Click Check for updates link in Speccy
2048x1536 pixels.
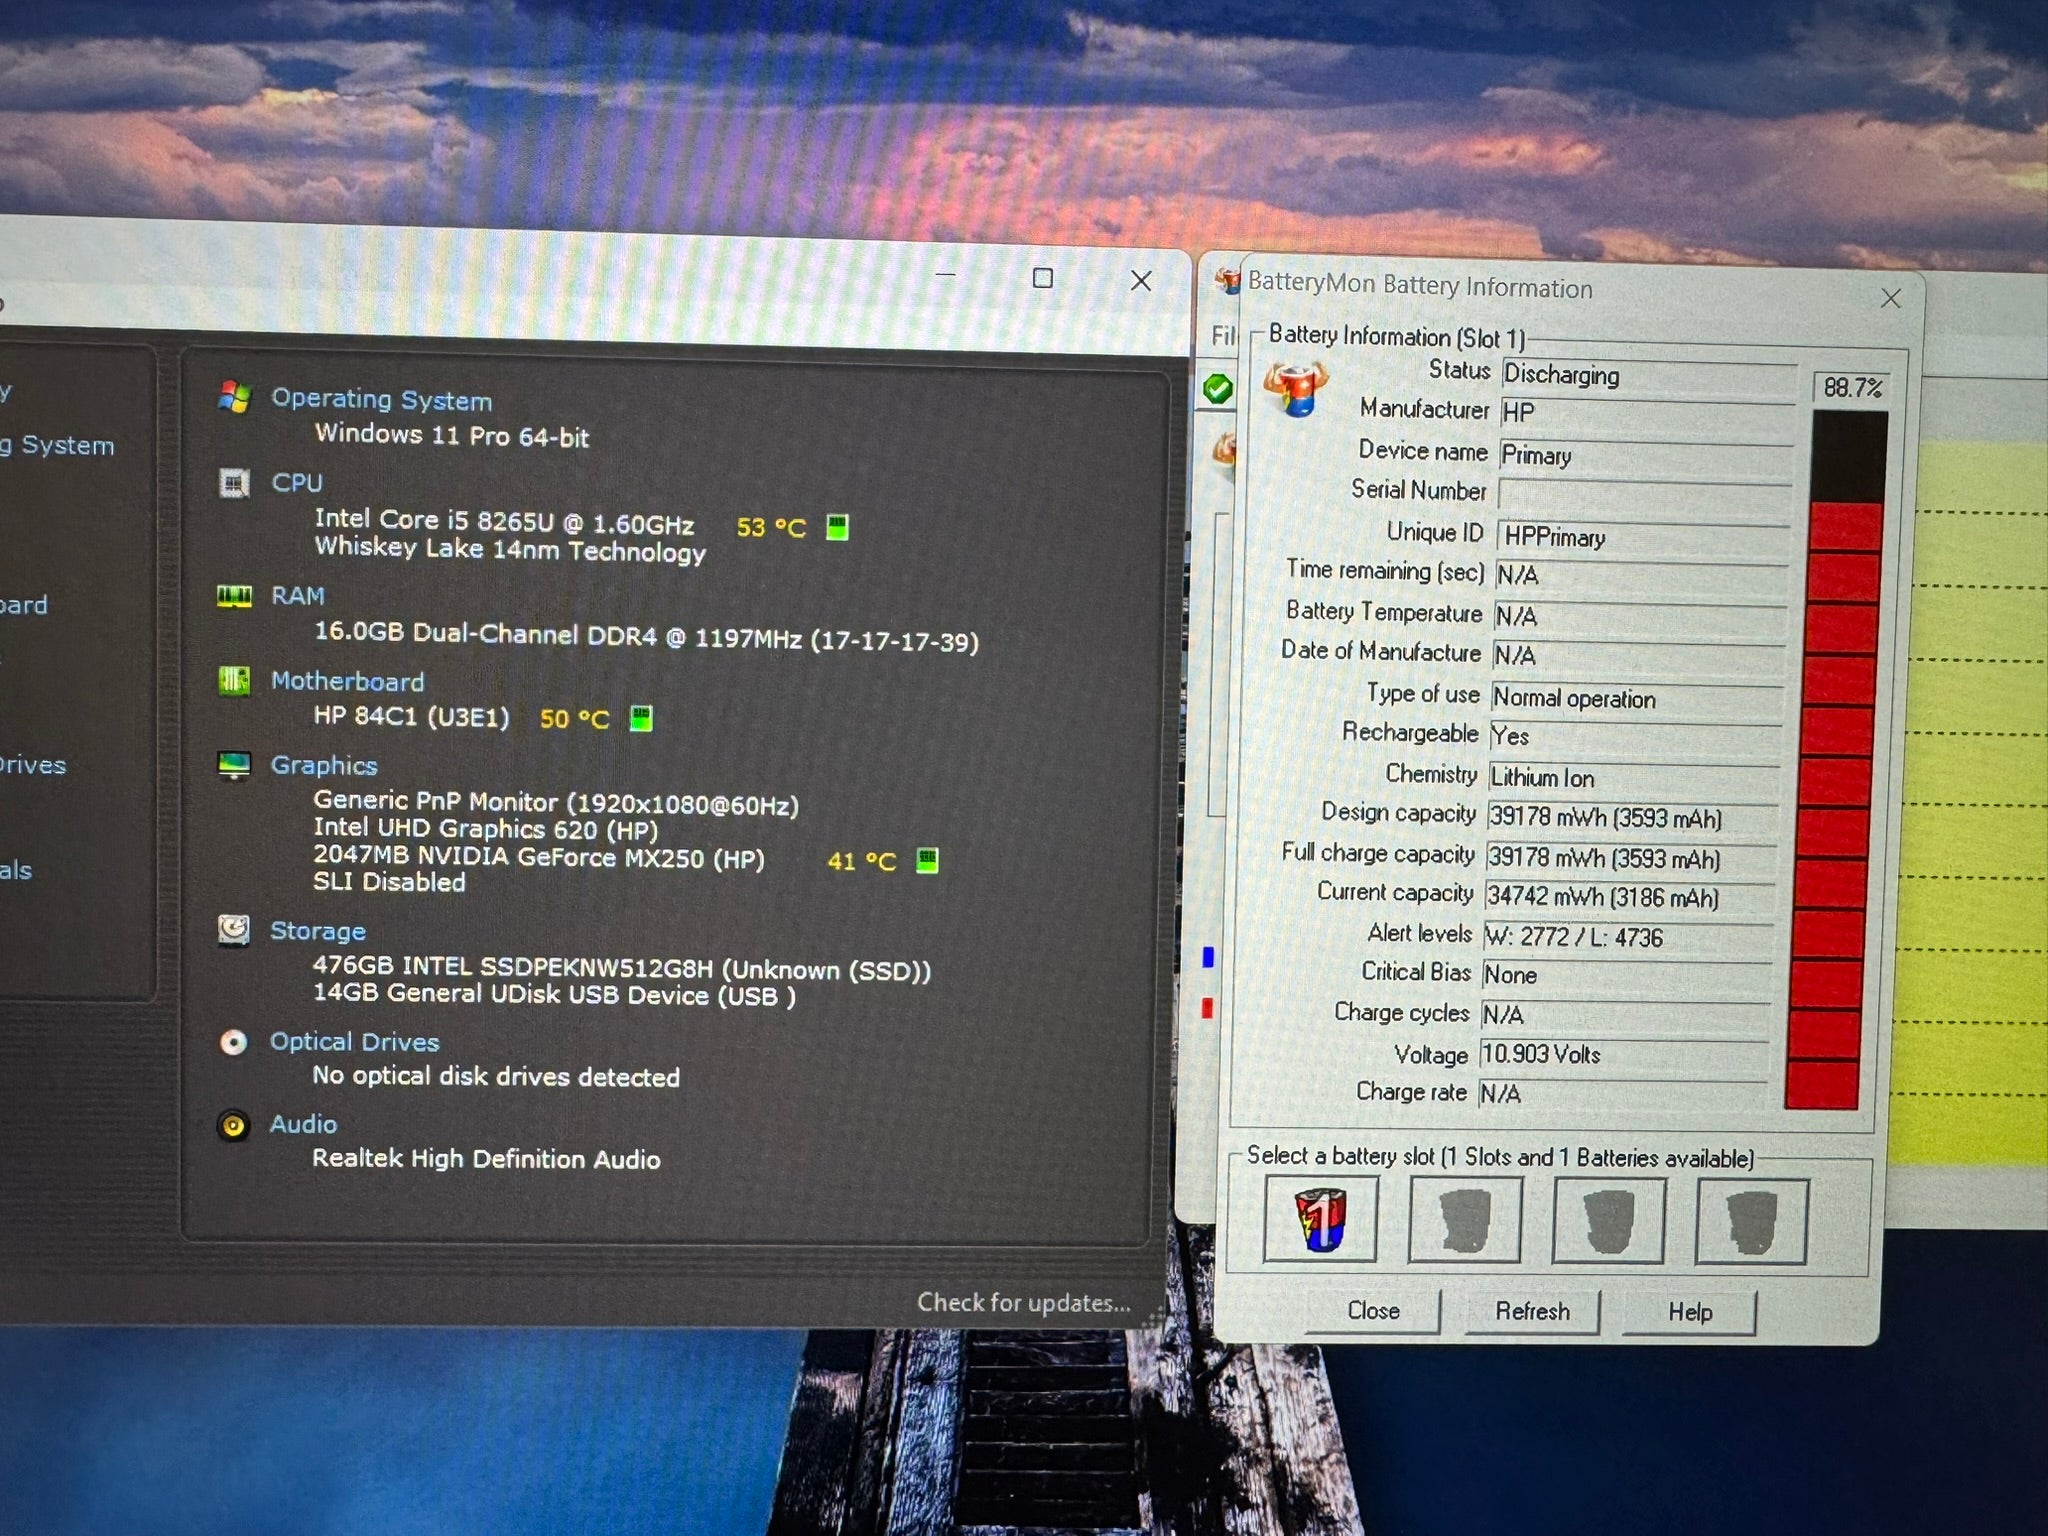click(x=1024, y=1303)
